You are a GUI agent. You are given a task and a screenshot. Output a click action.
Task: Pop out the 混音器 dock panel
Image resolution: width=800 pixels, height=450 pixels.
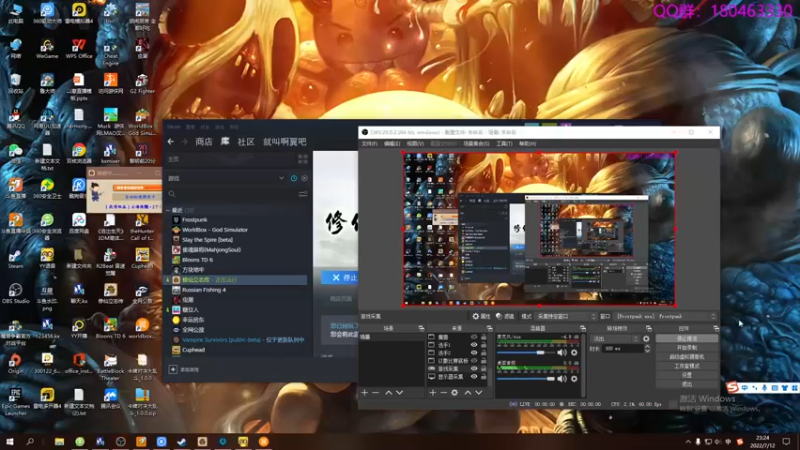coord(583,329)
